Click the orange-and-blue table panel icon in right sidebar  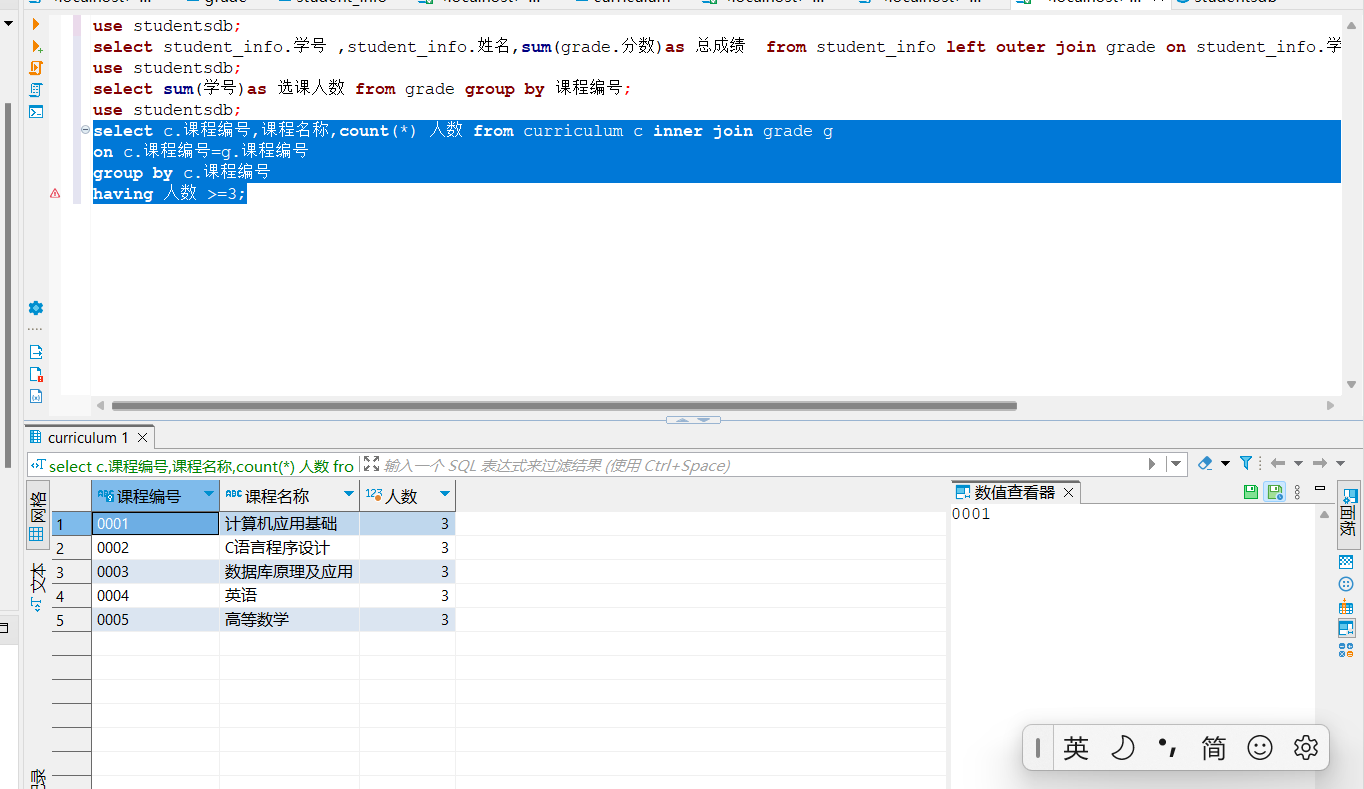[x=1346, y=607]
